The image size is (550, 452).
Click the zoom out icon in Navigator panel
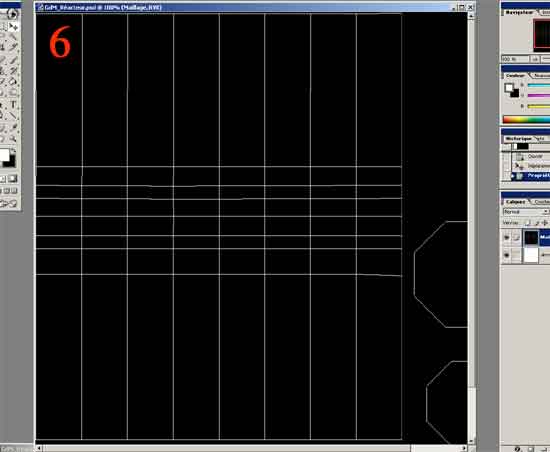coord(535,59)
